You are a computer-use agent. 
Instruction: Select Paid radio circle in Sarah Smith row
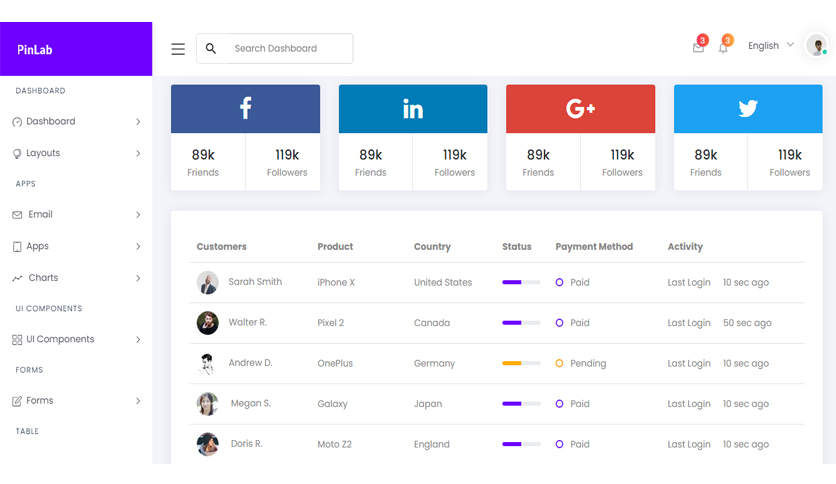coord(559,283)
